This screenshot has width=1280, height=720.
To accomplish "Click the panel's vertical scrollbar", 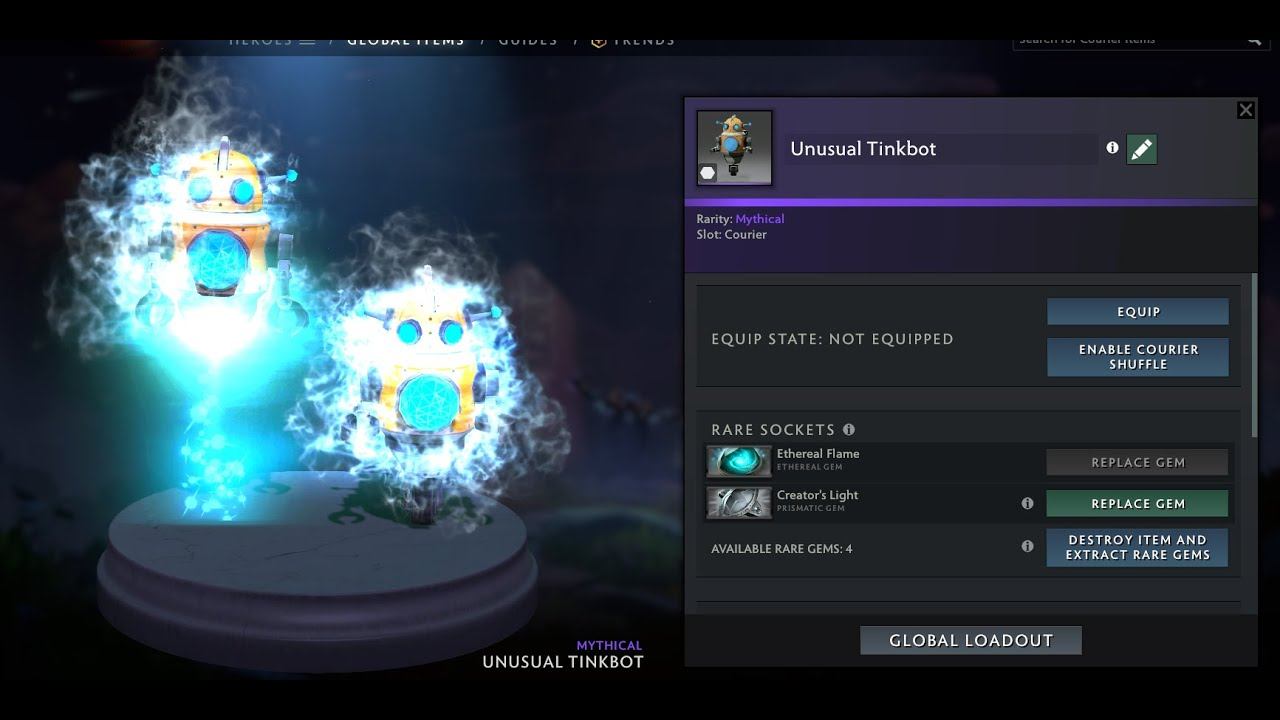I will point(1254,355).
